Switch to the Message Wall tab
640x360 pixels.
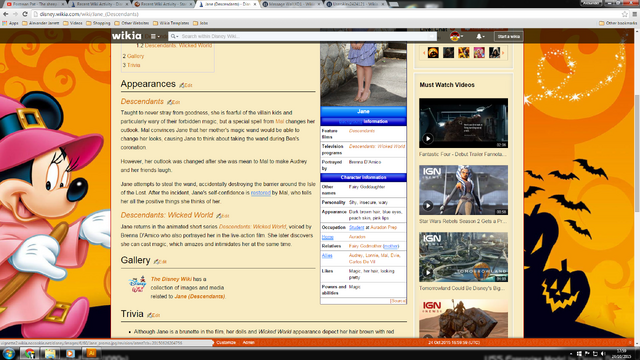291,4
